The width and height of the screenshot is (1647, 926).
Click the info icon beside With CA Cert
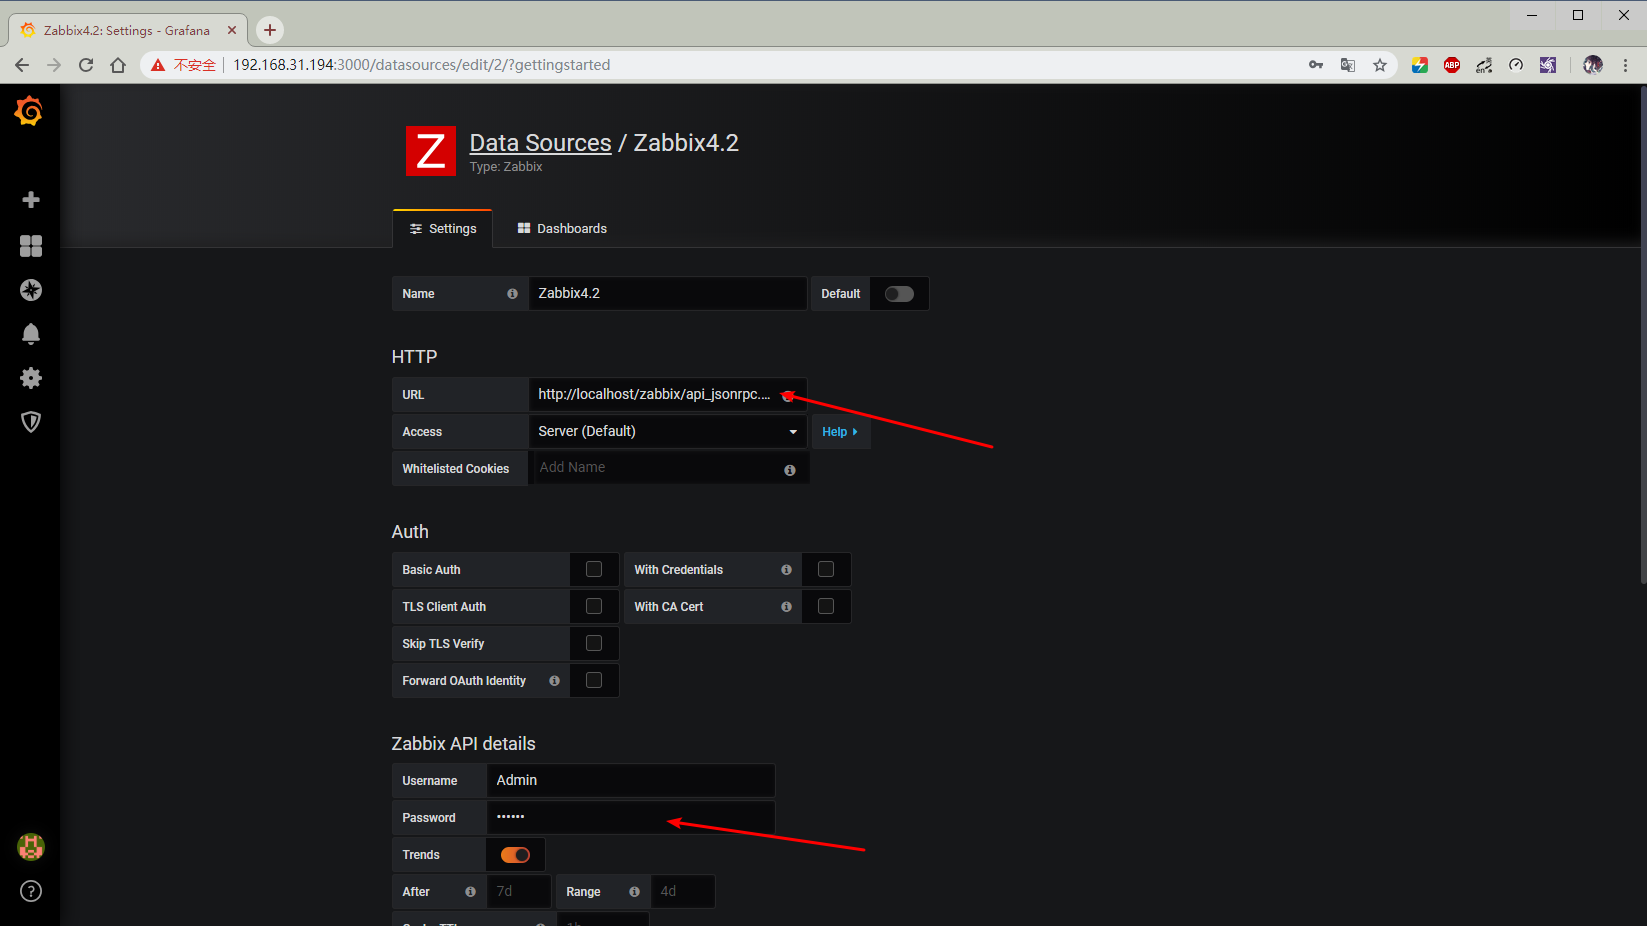click(x=786, y=607)
